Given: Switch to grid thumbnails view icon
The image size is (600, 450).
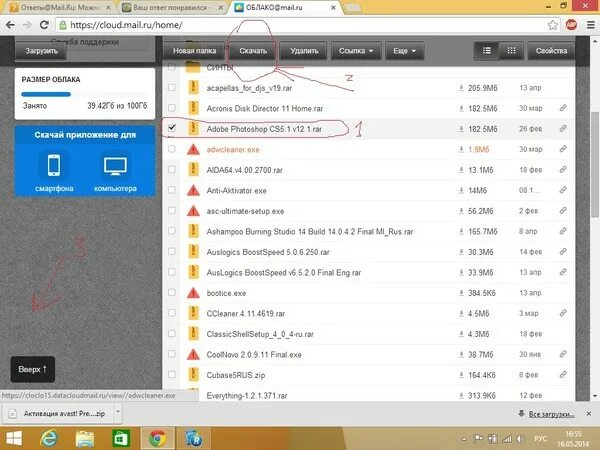Looking at the screenshot, I should [511, 51].
